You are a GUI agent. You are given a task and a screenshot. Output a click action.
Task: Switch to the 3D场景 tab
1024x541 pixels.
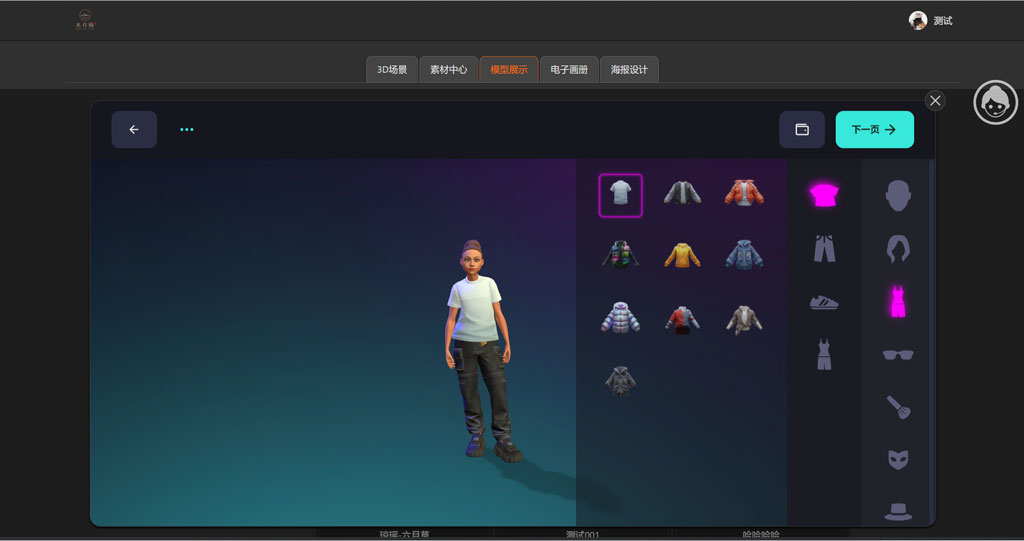[392, 69]
